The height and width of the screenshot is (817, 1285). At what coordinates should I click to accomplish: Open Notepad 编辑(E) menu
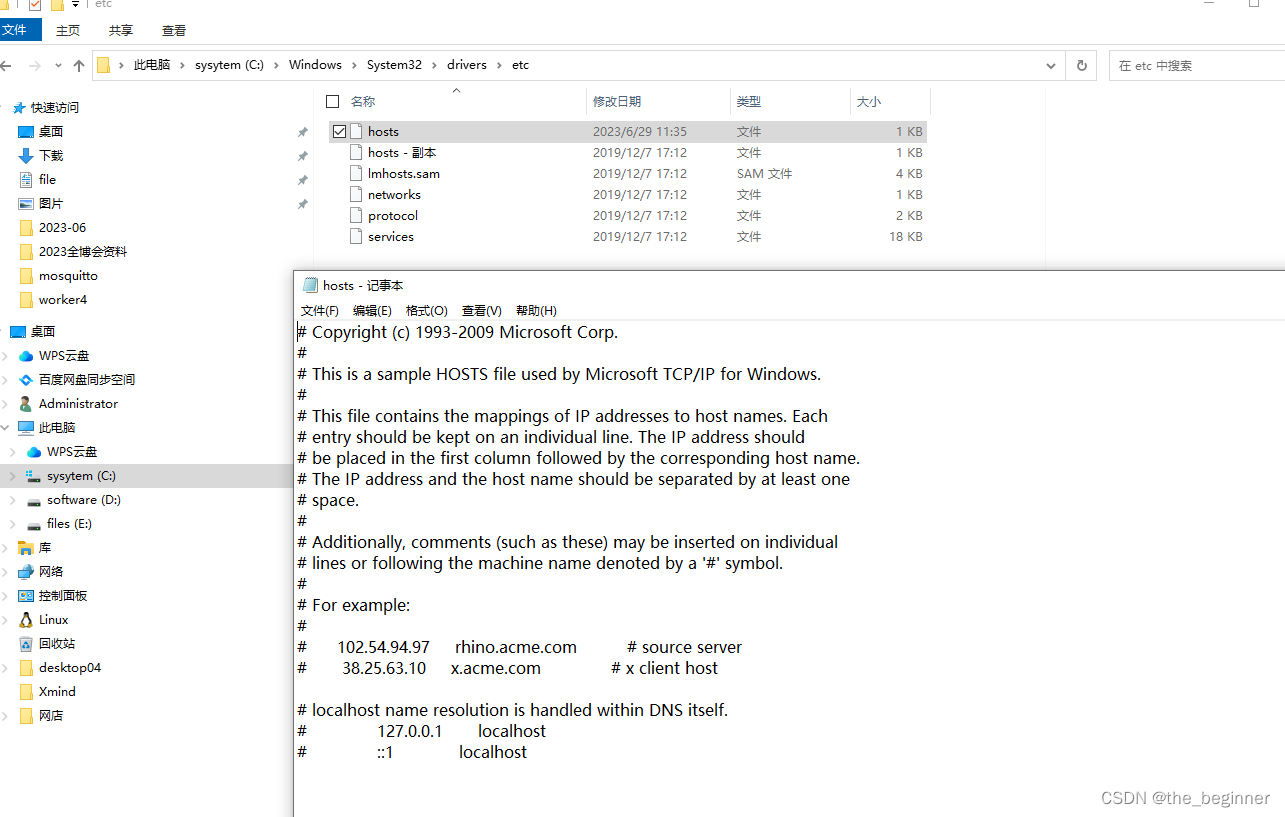pos(372,311)
